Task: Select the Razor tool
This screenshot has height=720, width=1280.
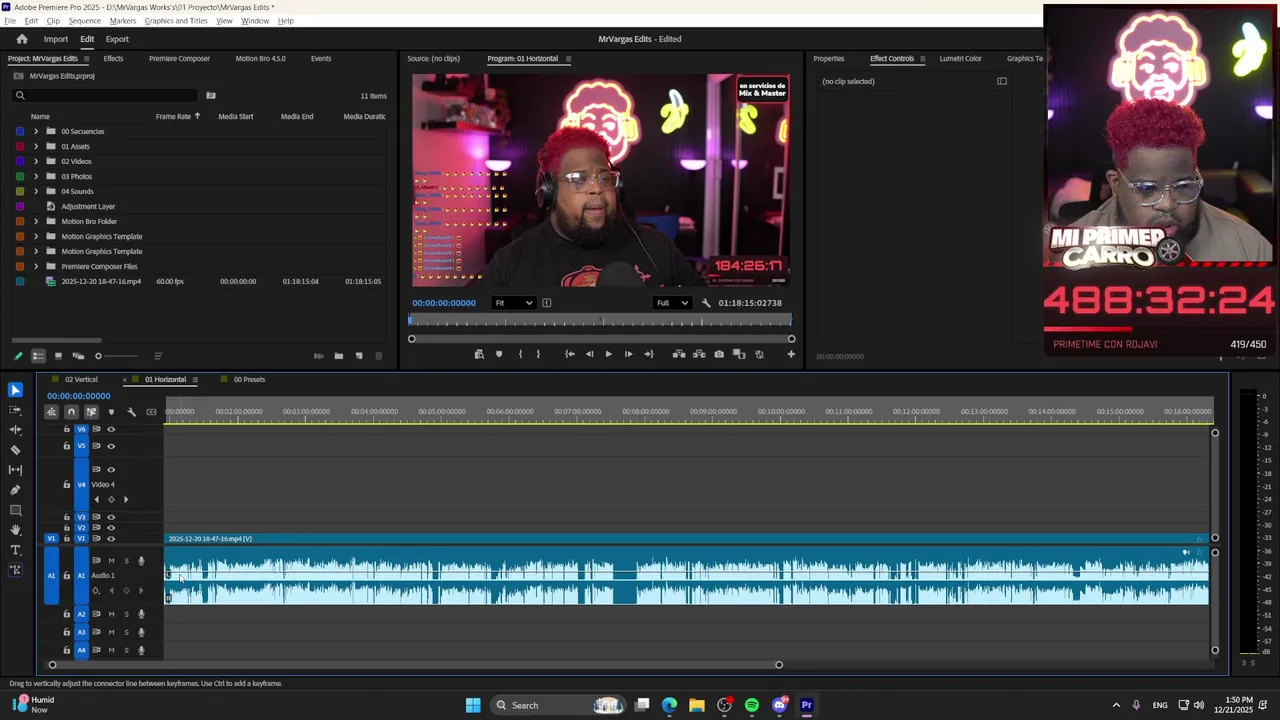Action: [15, 450]
